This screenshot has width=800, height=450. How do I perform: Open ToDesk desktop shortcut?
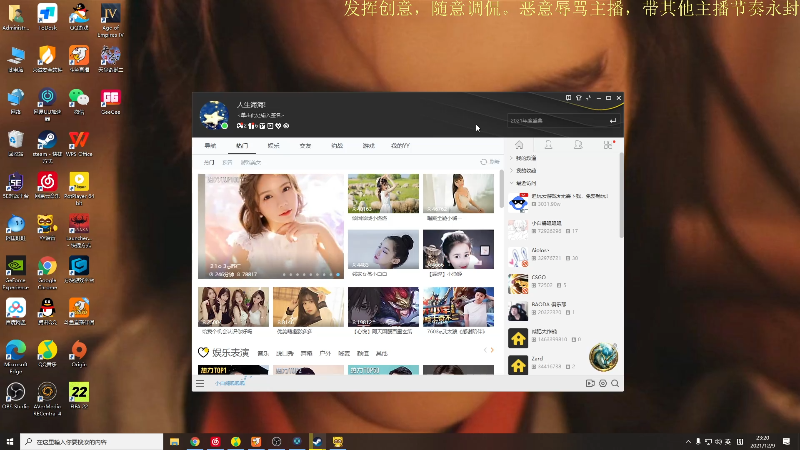coord(47,17)
